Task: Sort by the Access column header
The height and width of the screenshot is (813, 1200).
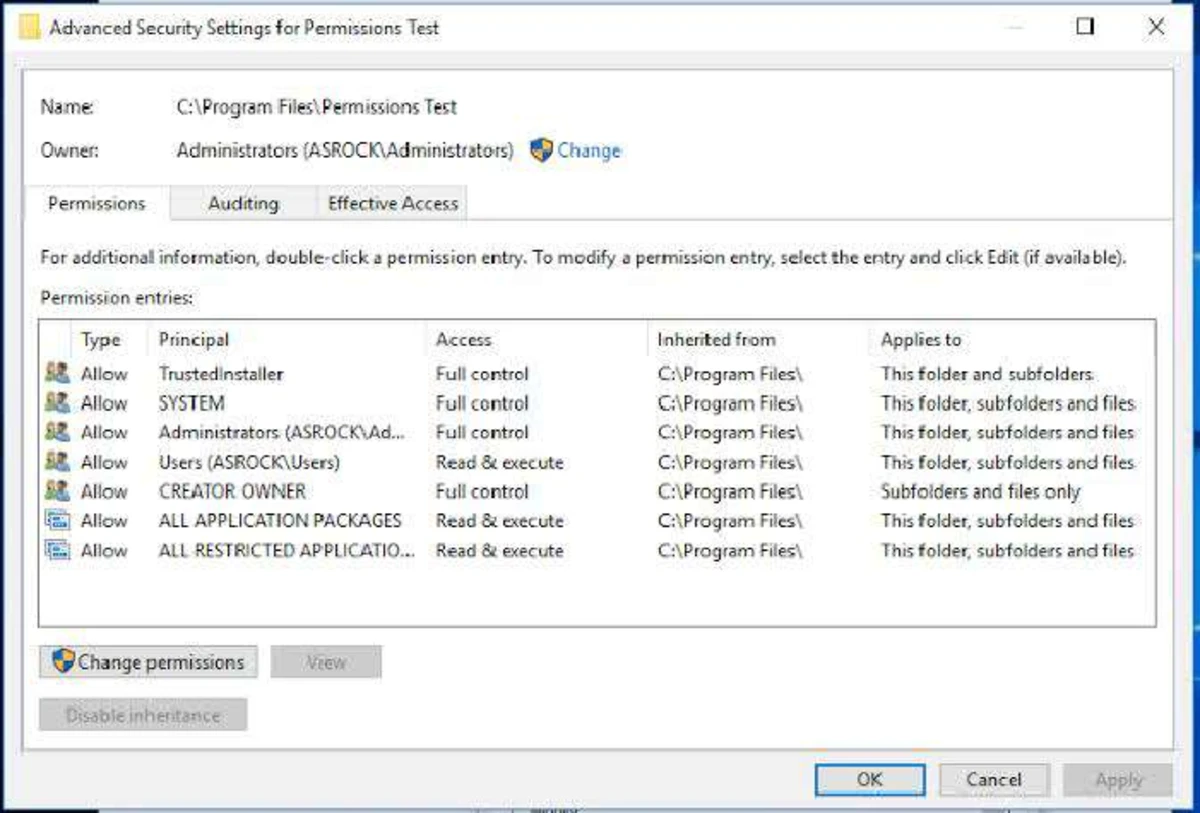Action: click(464, 340)
